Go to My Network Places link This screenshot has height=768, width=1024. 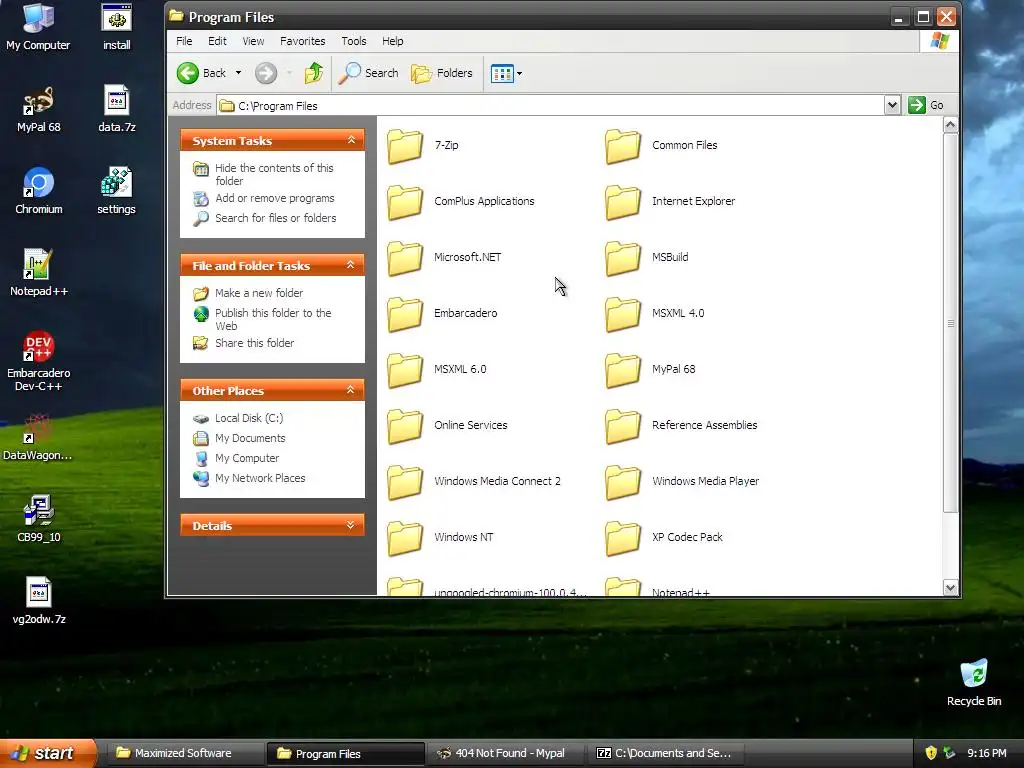[x=260, y=478]
